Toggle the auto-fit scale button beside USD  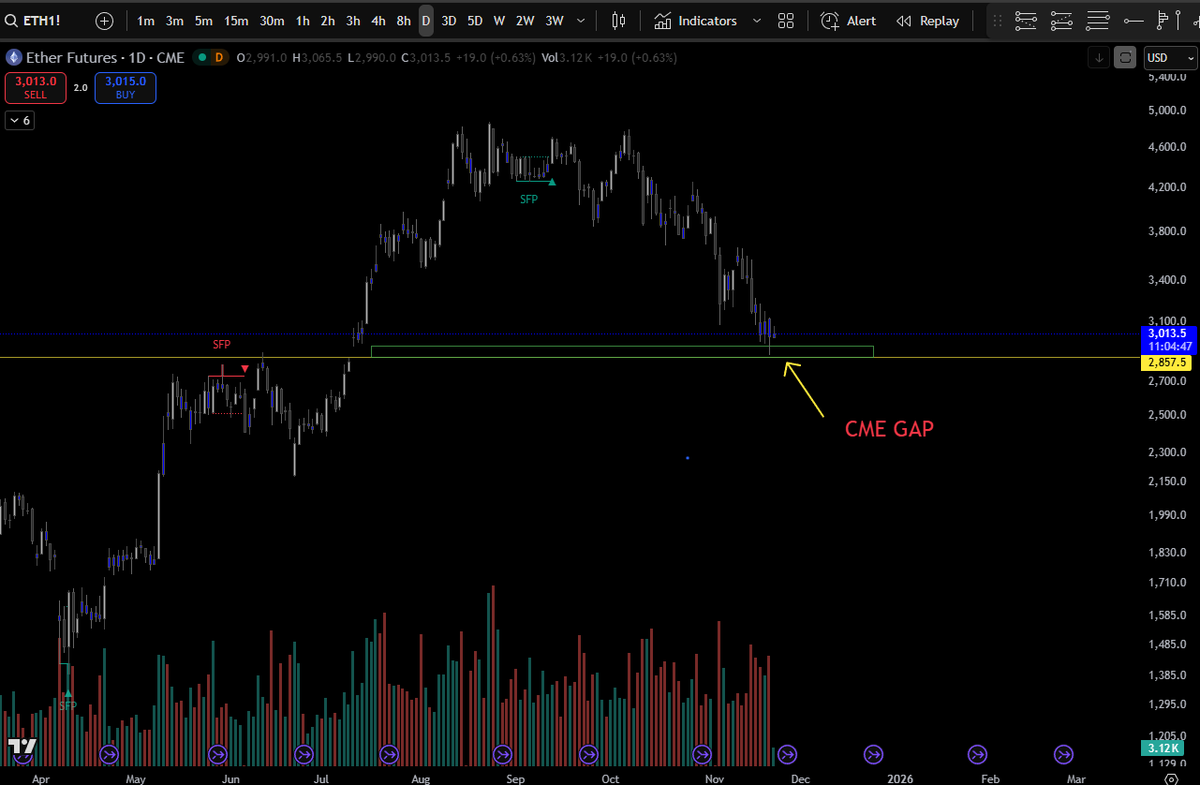pyautogui.click(x=1126, y=58)
